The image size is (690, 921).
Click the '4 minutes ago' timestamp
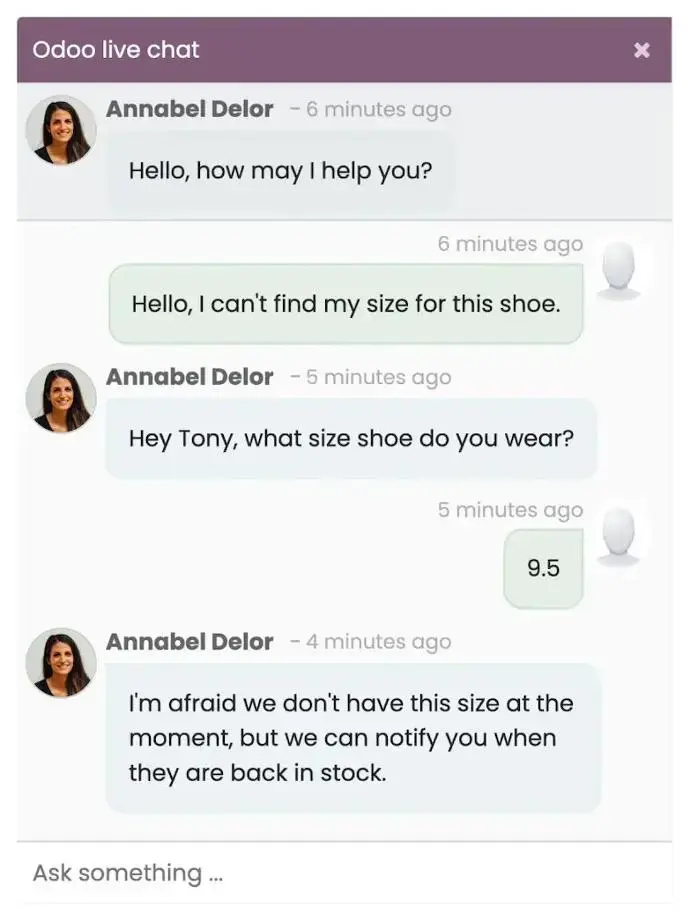[x=378, y=641]
